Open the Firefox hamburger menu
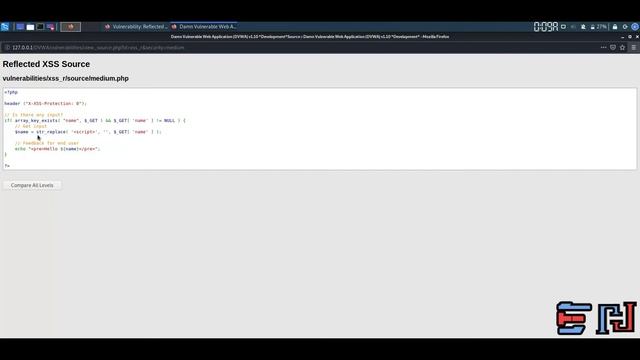 point(634,48)
